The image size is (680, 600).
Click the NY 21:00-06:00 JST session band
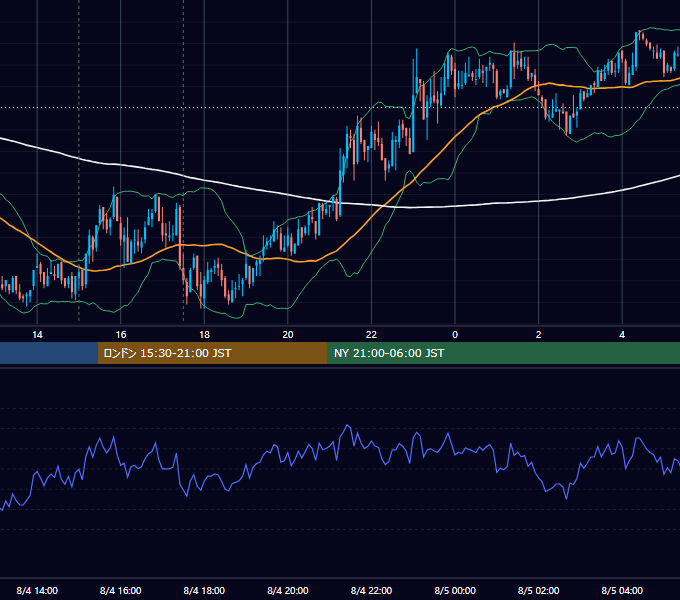point(503,353)
